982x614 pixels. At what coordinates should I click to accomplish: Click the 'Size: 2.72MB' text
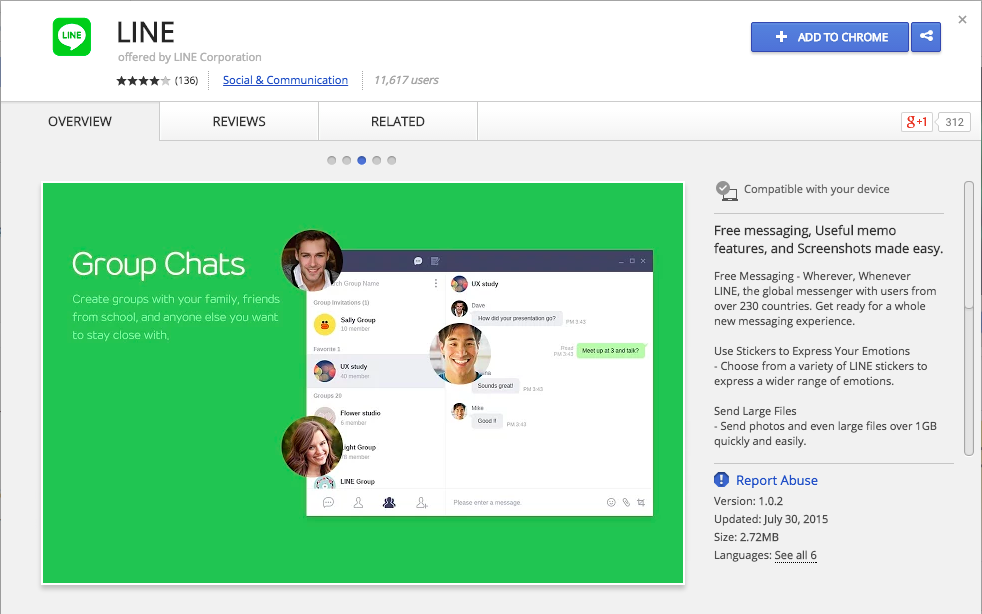(746, 537)
